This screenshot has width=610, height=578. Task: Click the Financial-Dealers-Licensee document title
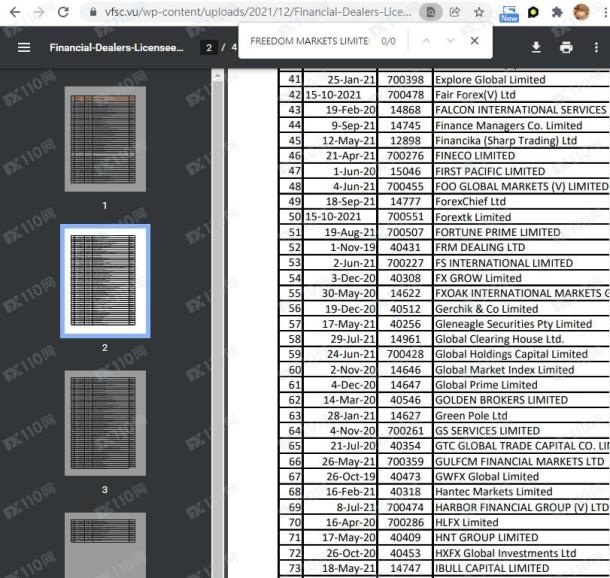[x=116, y=47]
